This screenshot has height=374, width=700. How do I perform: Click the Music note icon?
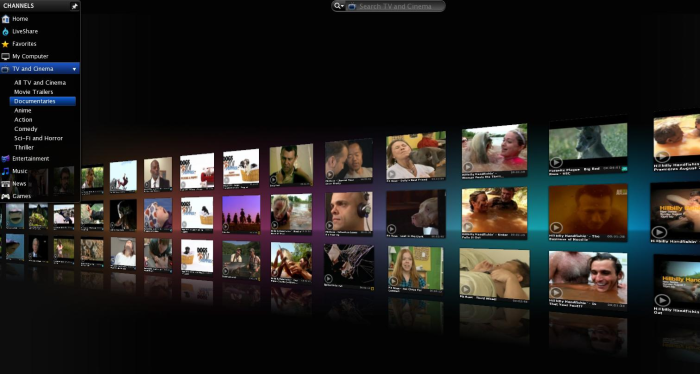[x=5, y=171]
